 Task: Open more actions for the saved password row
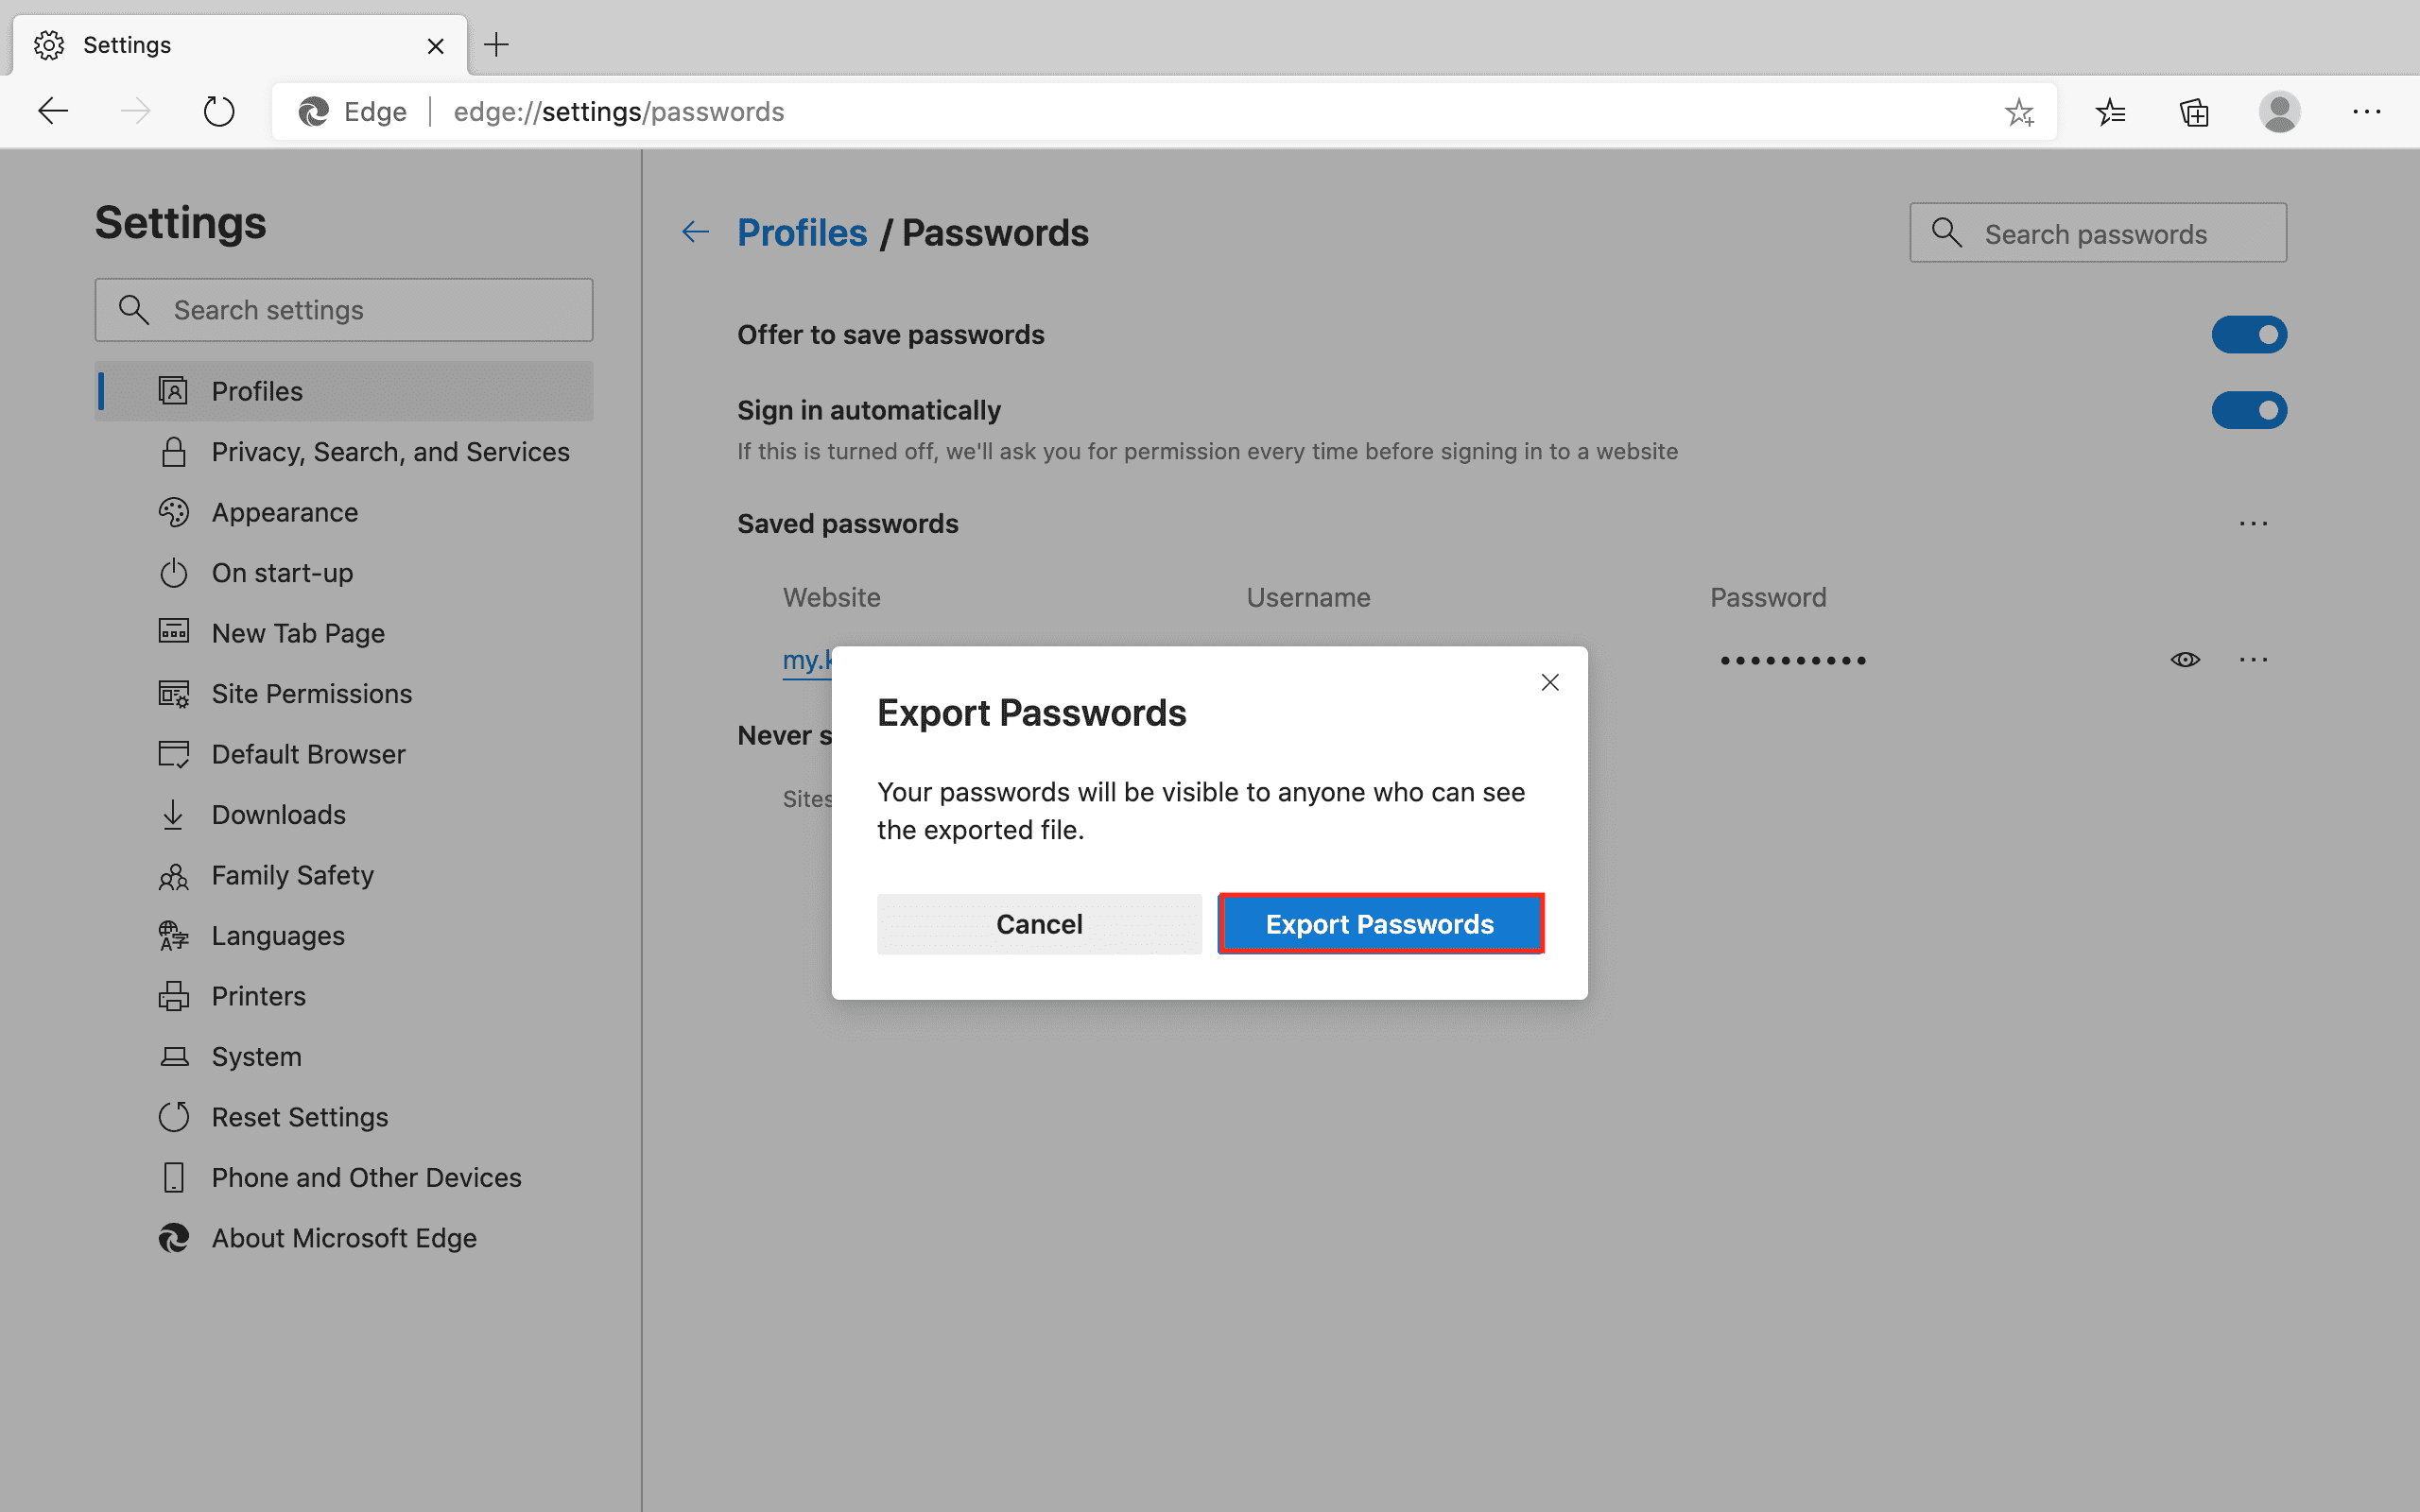[2253, 660]
